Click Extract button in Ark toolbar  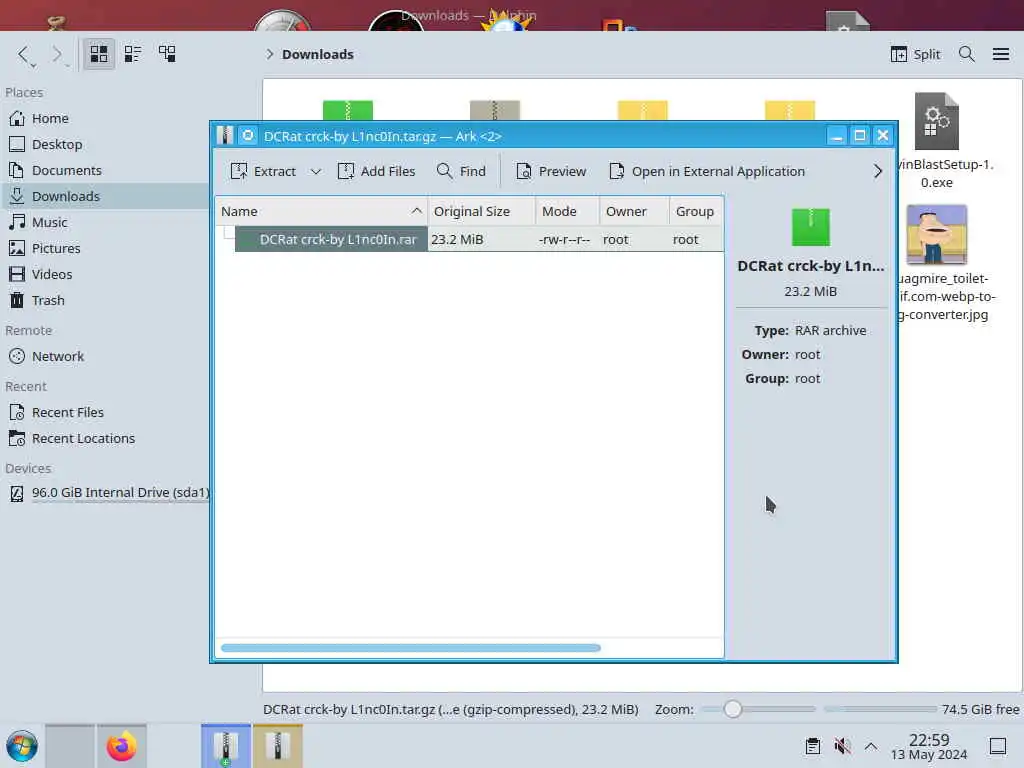(263, 172)
